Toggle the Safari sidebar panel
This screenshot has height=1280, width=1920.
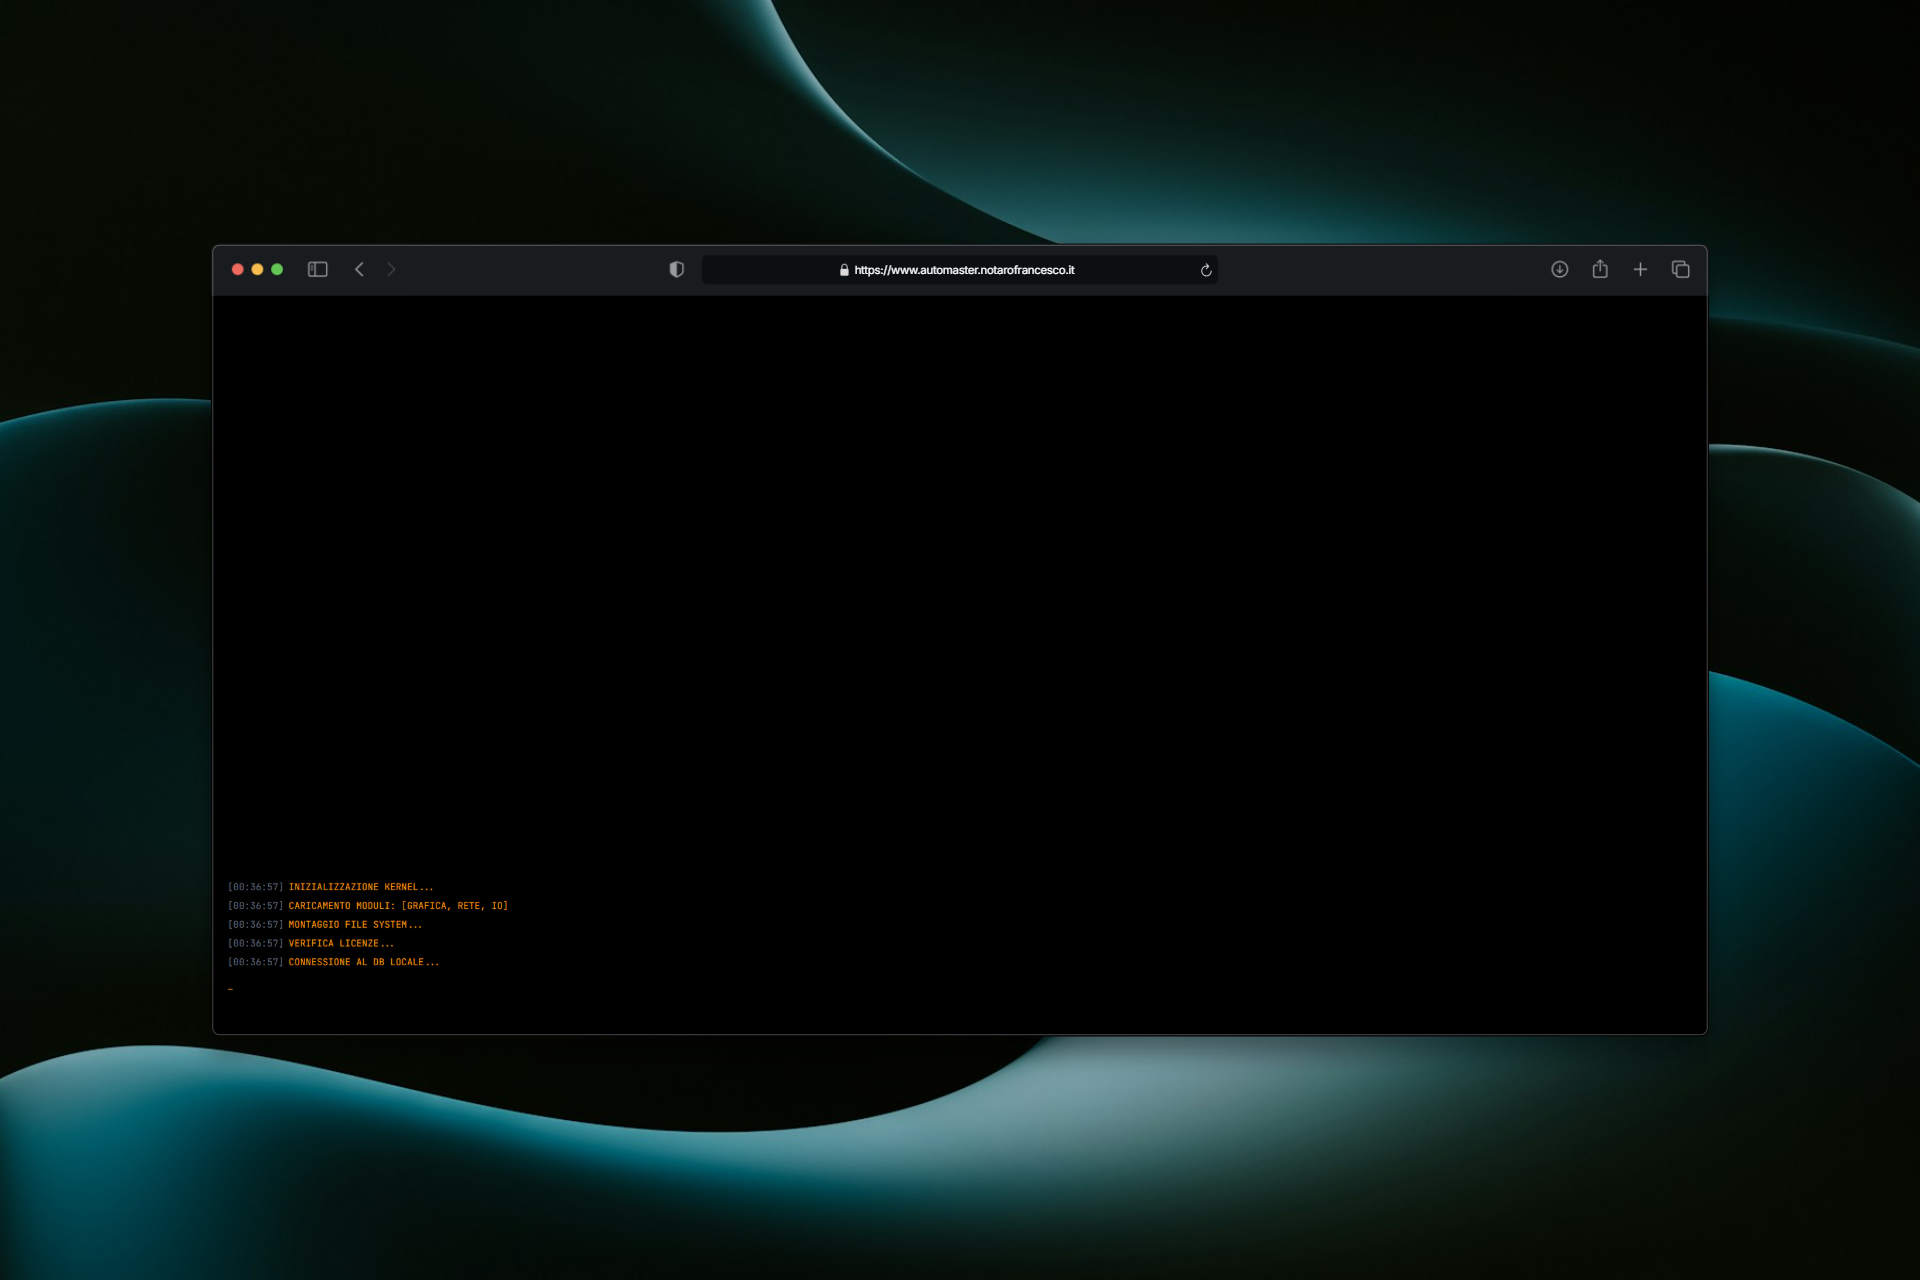pos(317,269)
